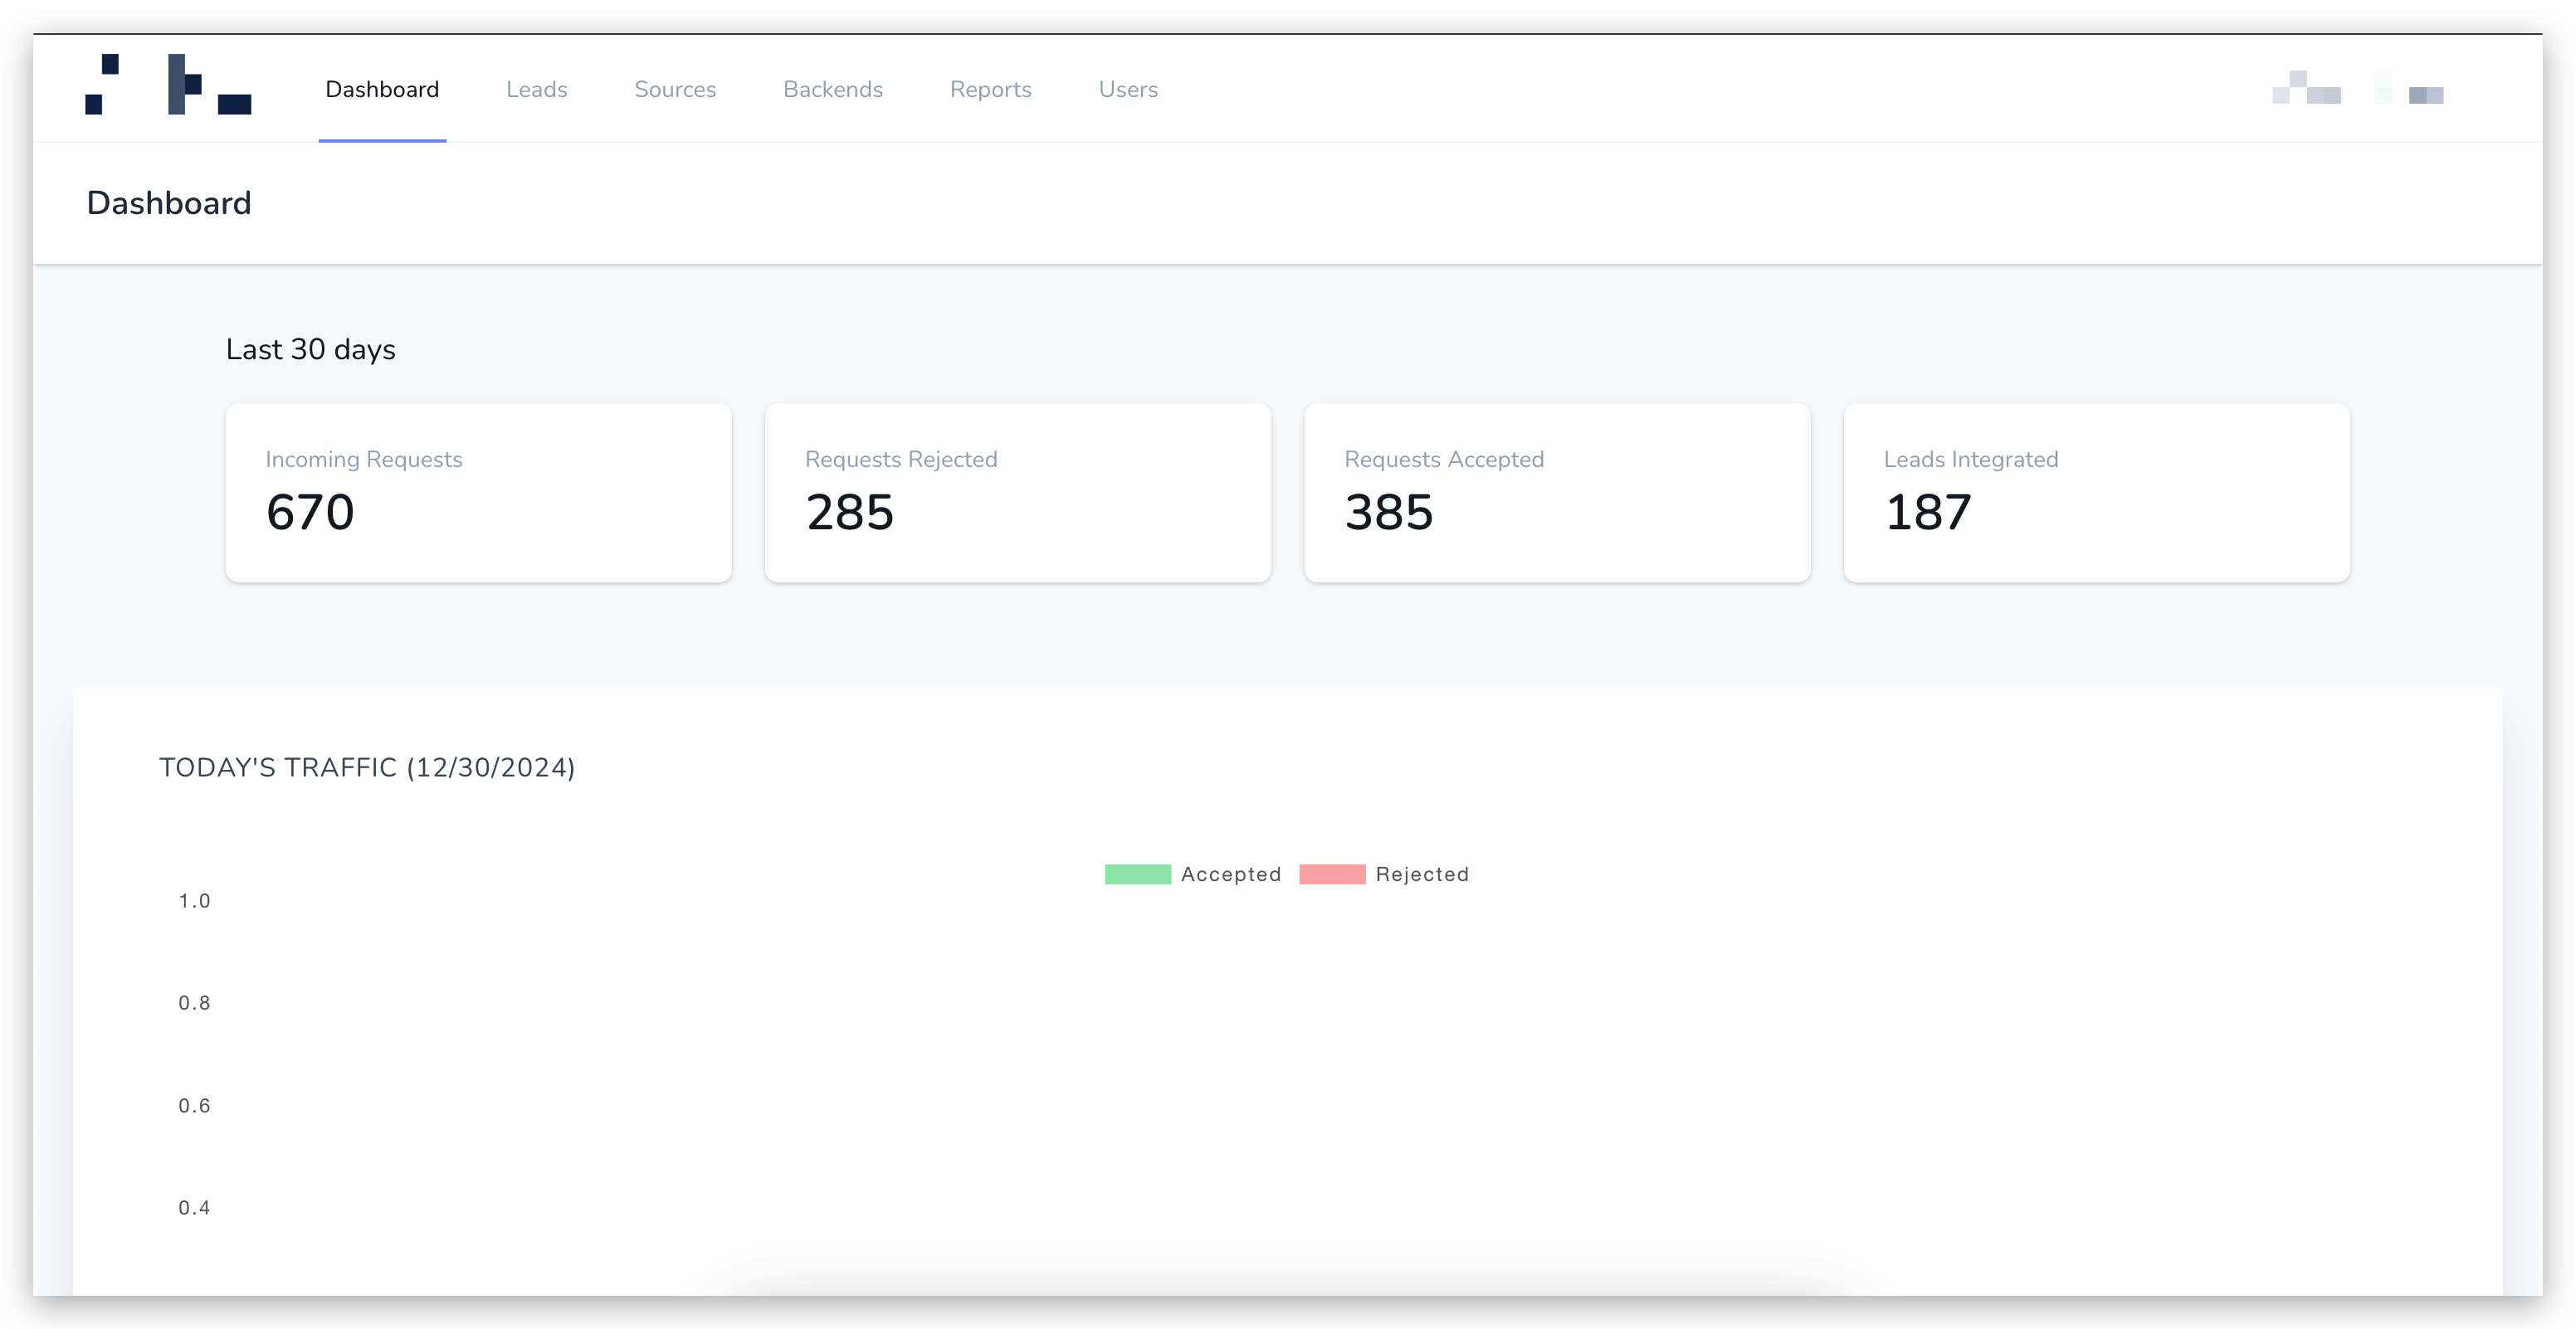Click the Today's Traffic chart title
The image size is (2576, 1329).
[367, 767]
